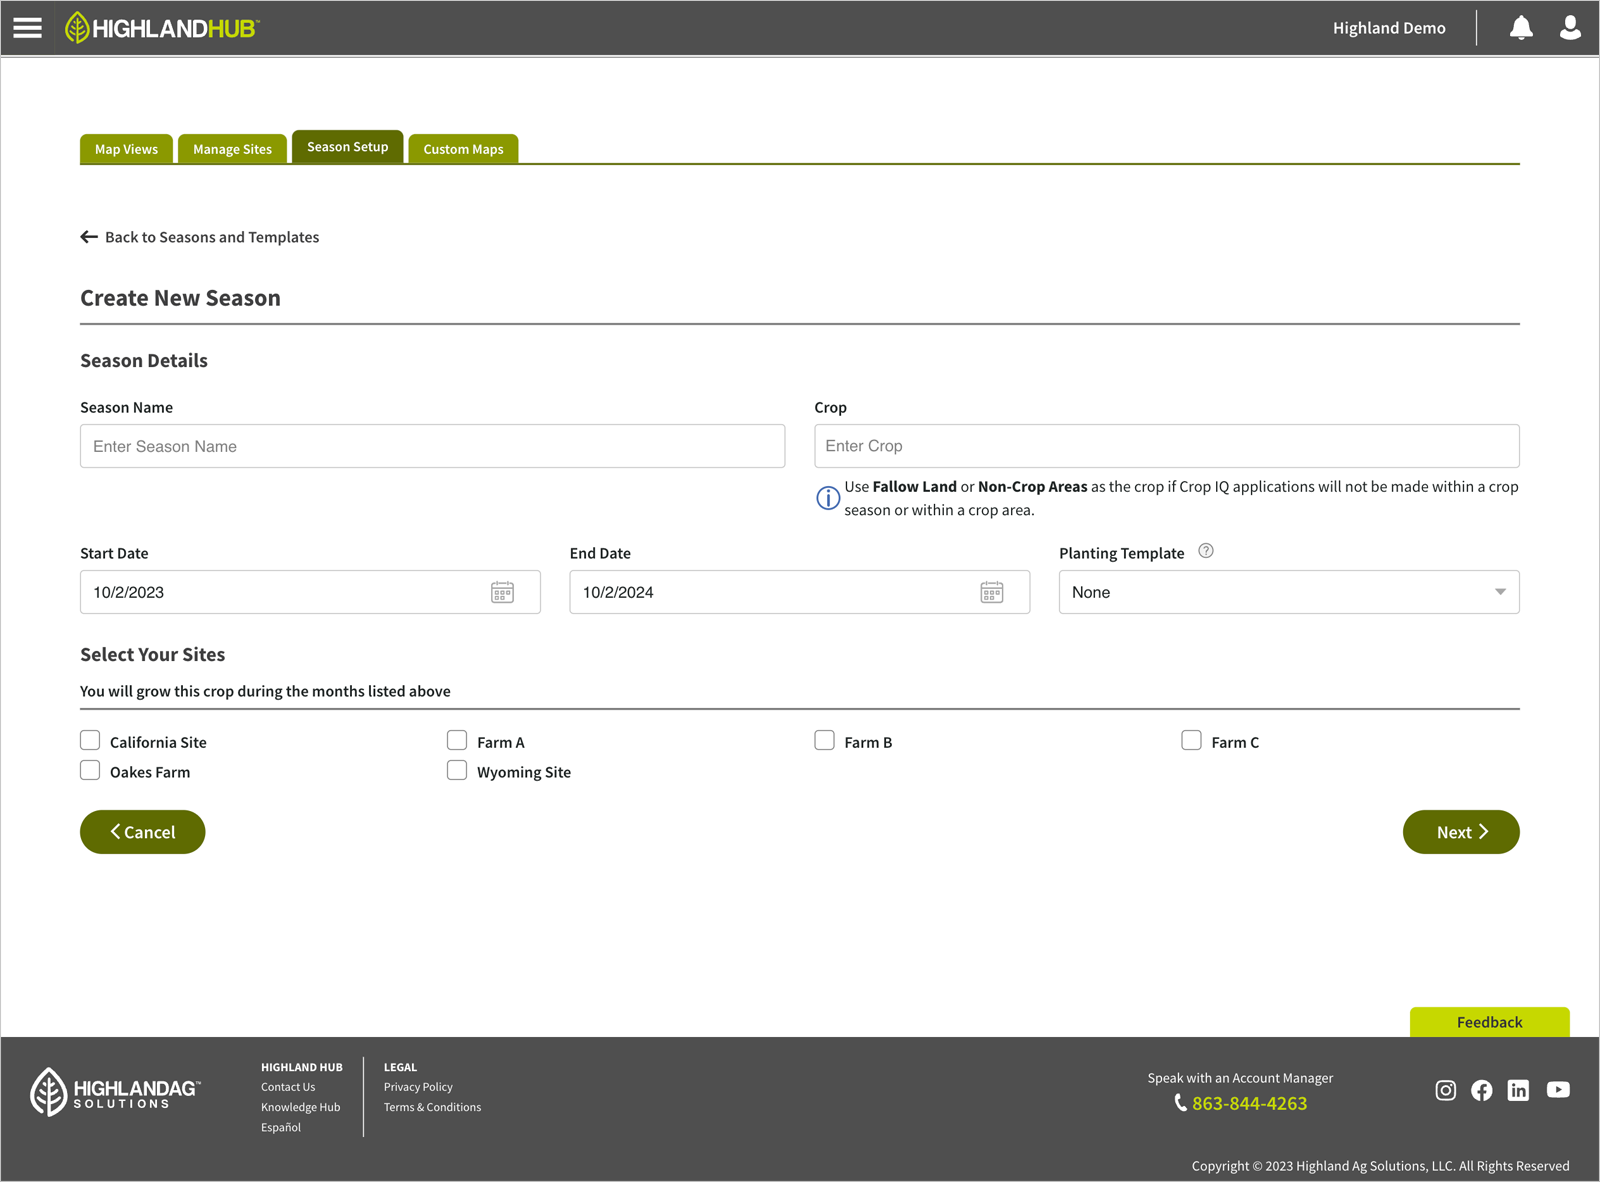Open the Start Date calendar picker

pos(502,593)
